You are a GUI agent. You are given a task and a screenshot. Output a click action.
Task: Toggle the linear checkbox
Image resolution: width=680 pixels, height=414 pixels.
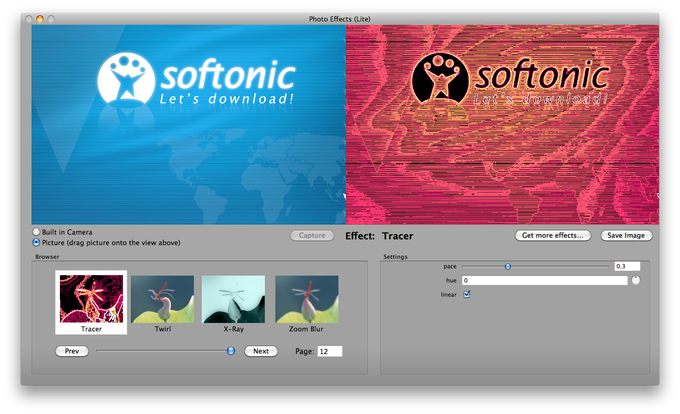coord(467,294)
